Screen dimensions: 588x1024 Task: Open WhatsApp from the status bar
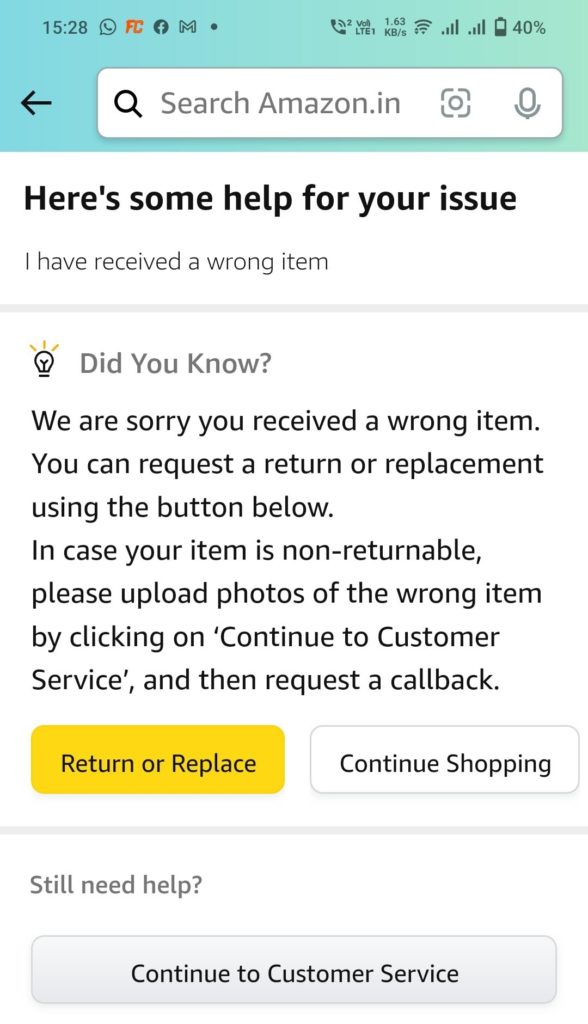pyautogui.click(x=105, y=28)
